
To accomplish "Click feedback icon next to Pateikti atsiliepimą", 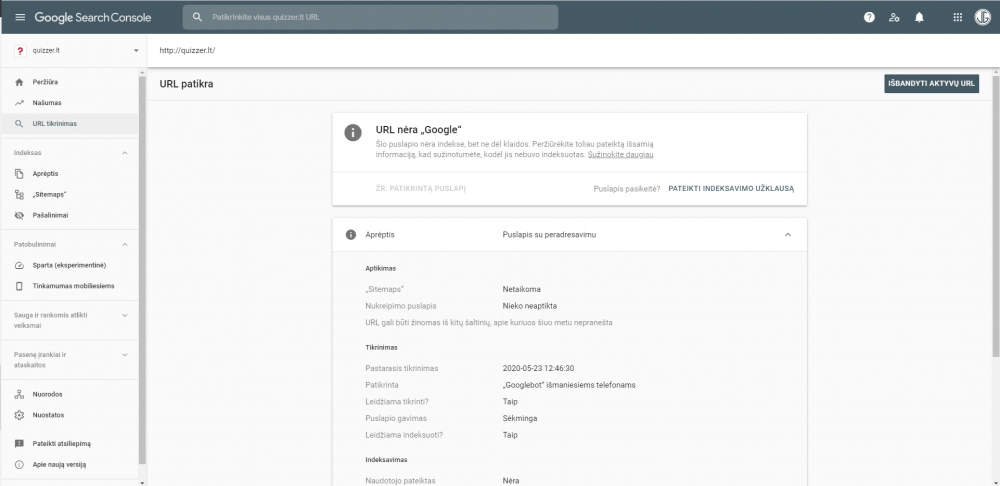I will pos(19,443).
